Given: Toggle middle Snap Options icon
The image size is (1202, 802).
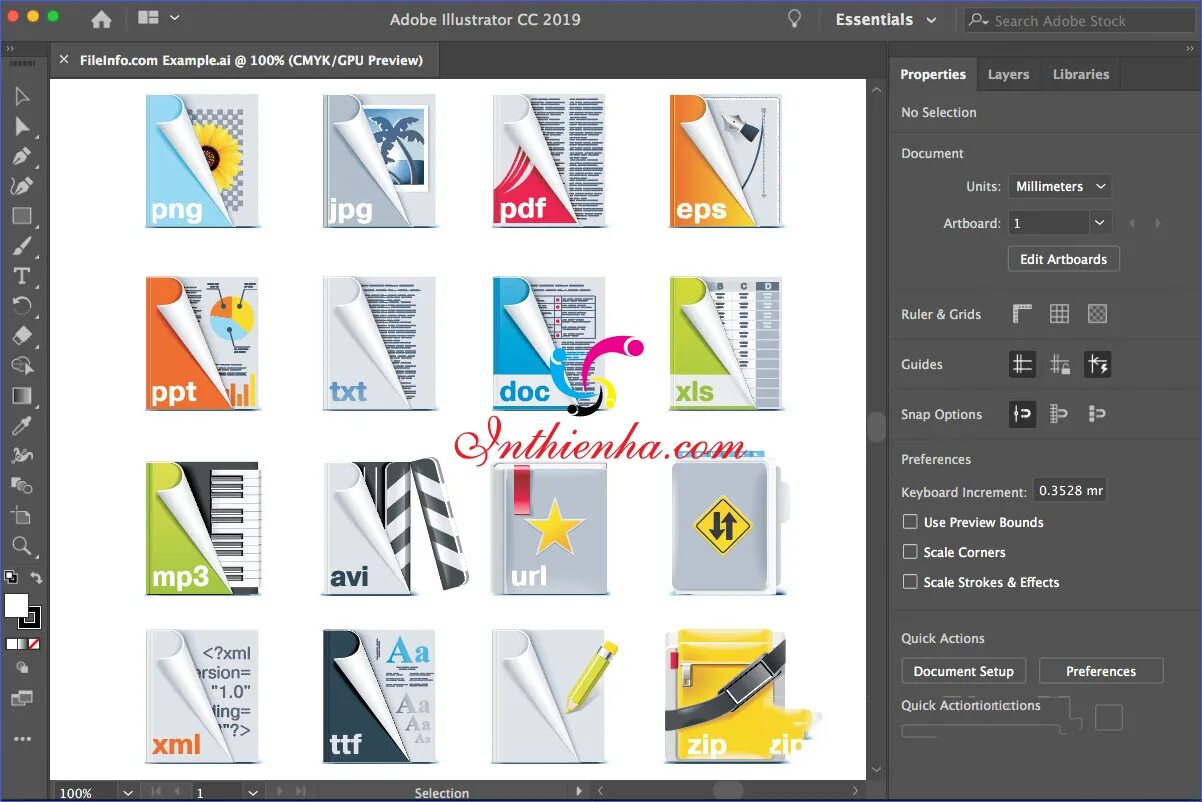Looking at the screenshot, I should pyautogui.click(x=1060, y=414).
